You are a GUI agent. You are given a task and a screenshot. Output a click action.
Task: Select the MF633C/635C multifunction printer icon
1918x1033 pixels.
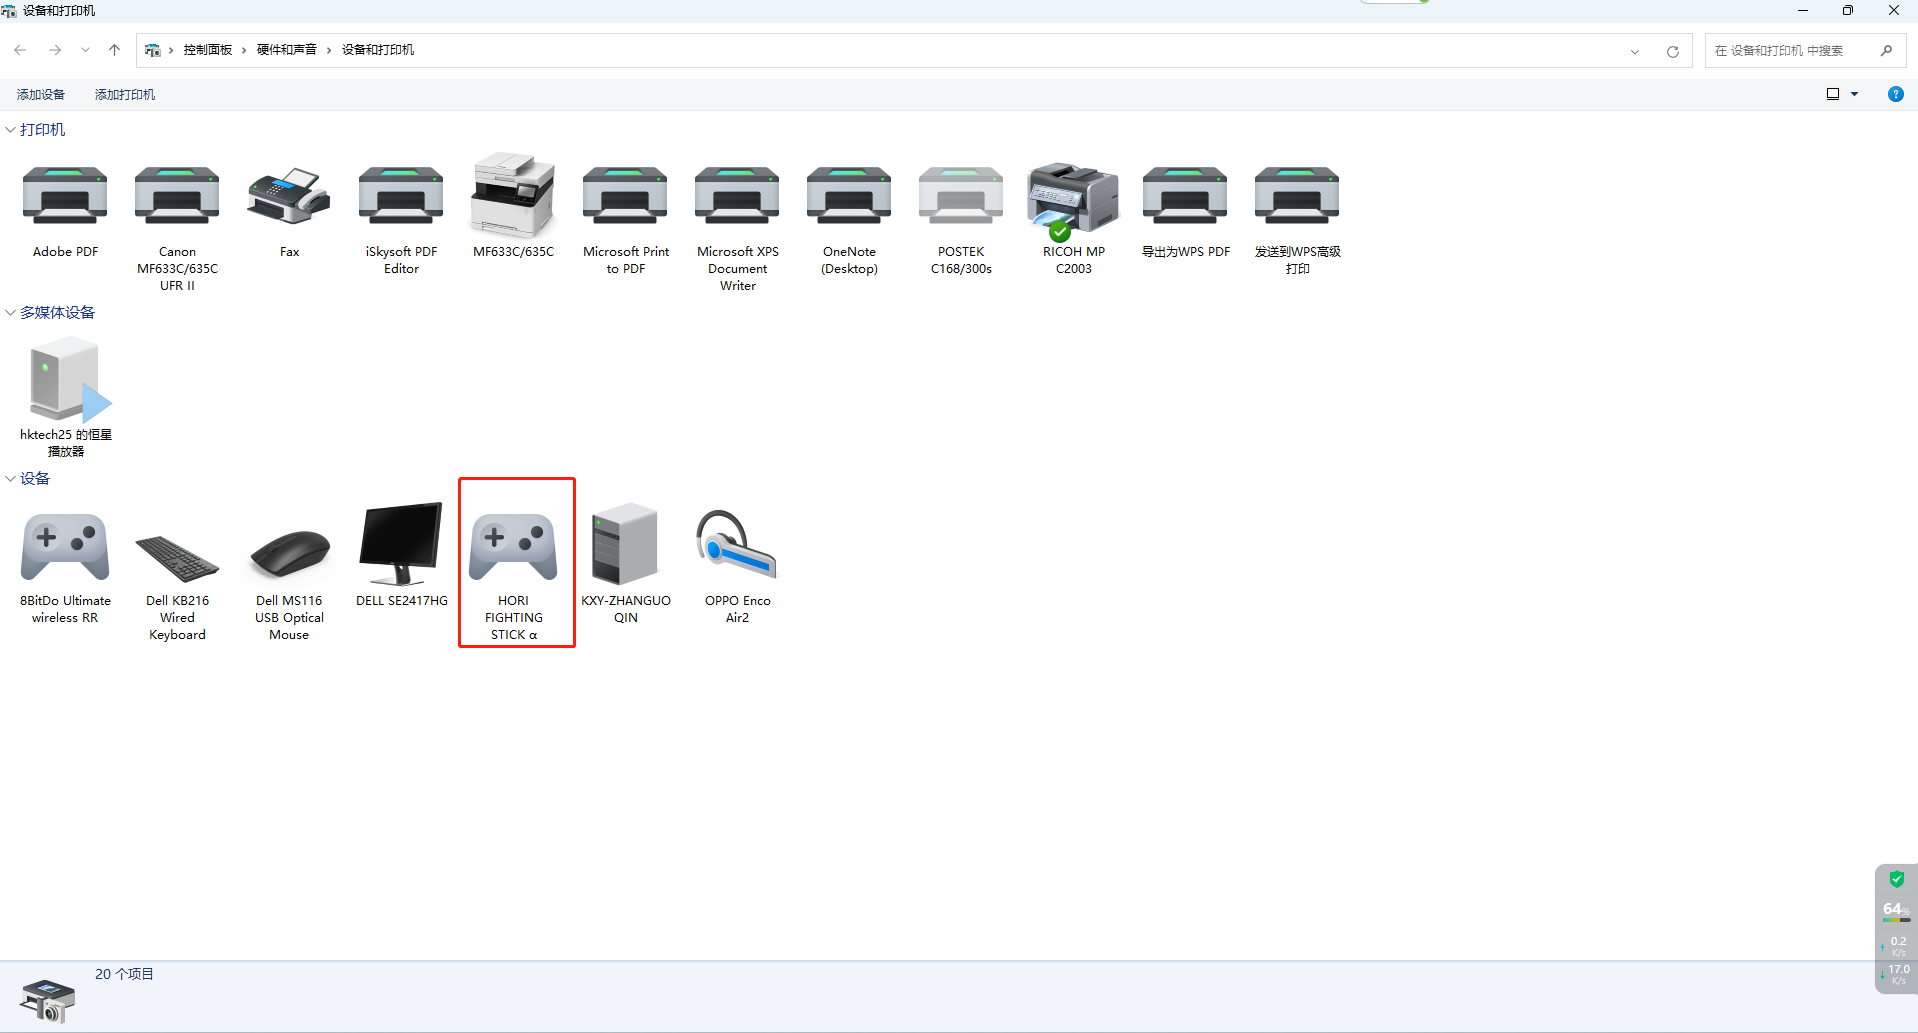click(x=513, y=195)
